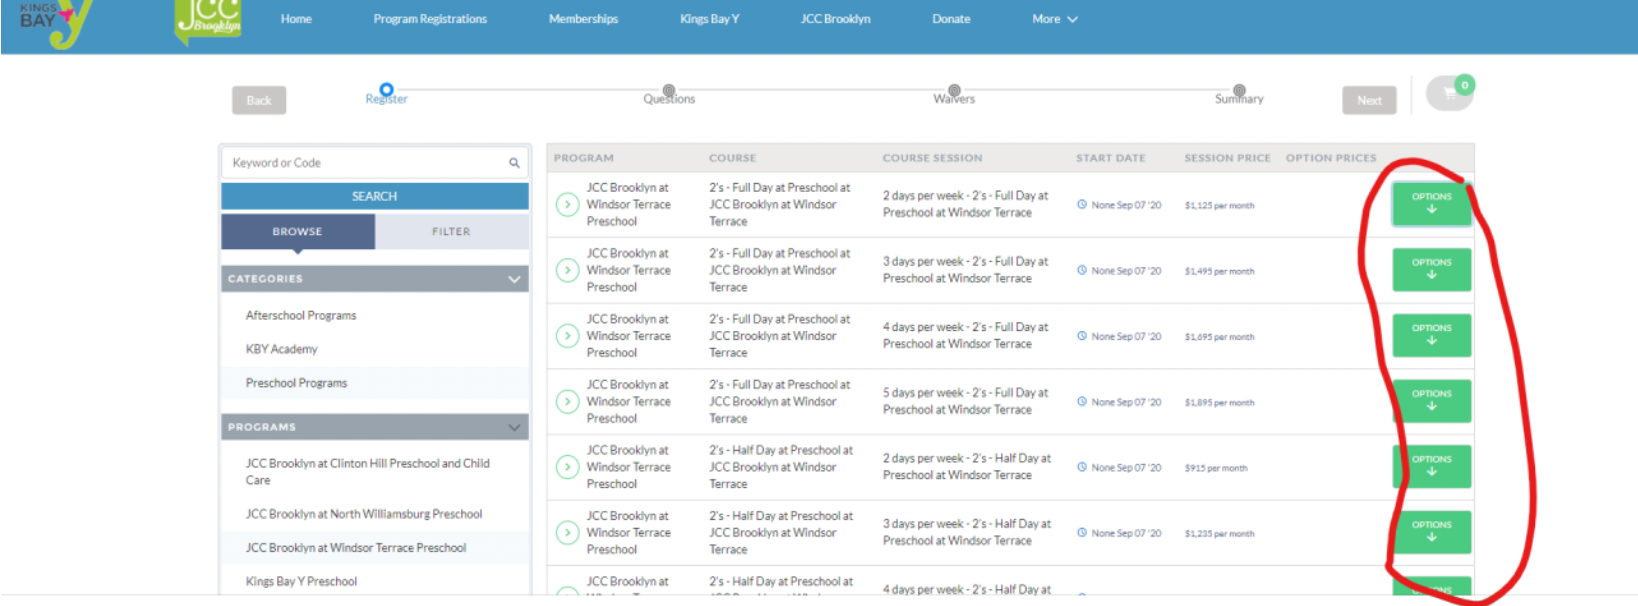Viewport: 1638px width, 606px height.
Task: Click the JCC Brooklyn logo
Action: tap(209, 21)
